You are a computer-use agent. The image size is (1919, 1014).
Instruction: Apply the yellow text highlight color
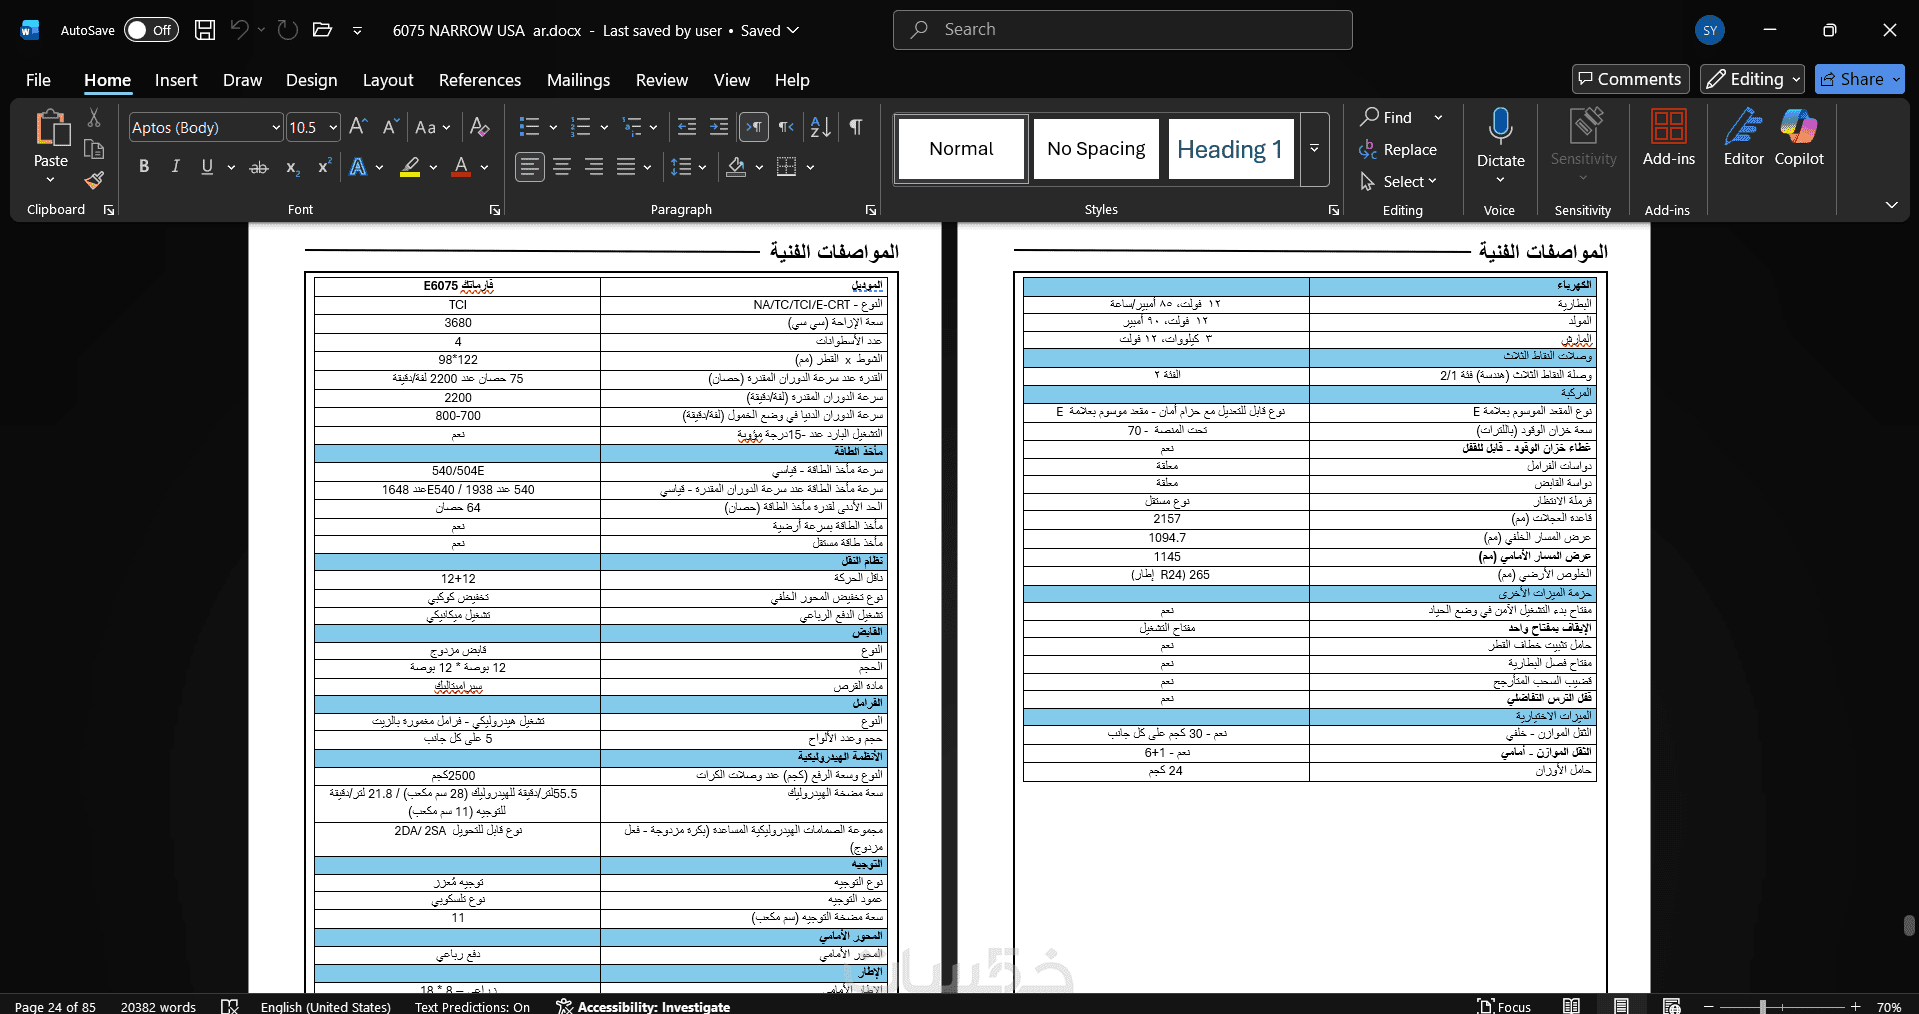pos(410,167)
